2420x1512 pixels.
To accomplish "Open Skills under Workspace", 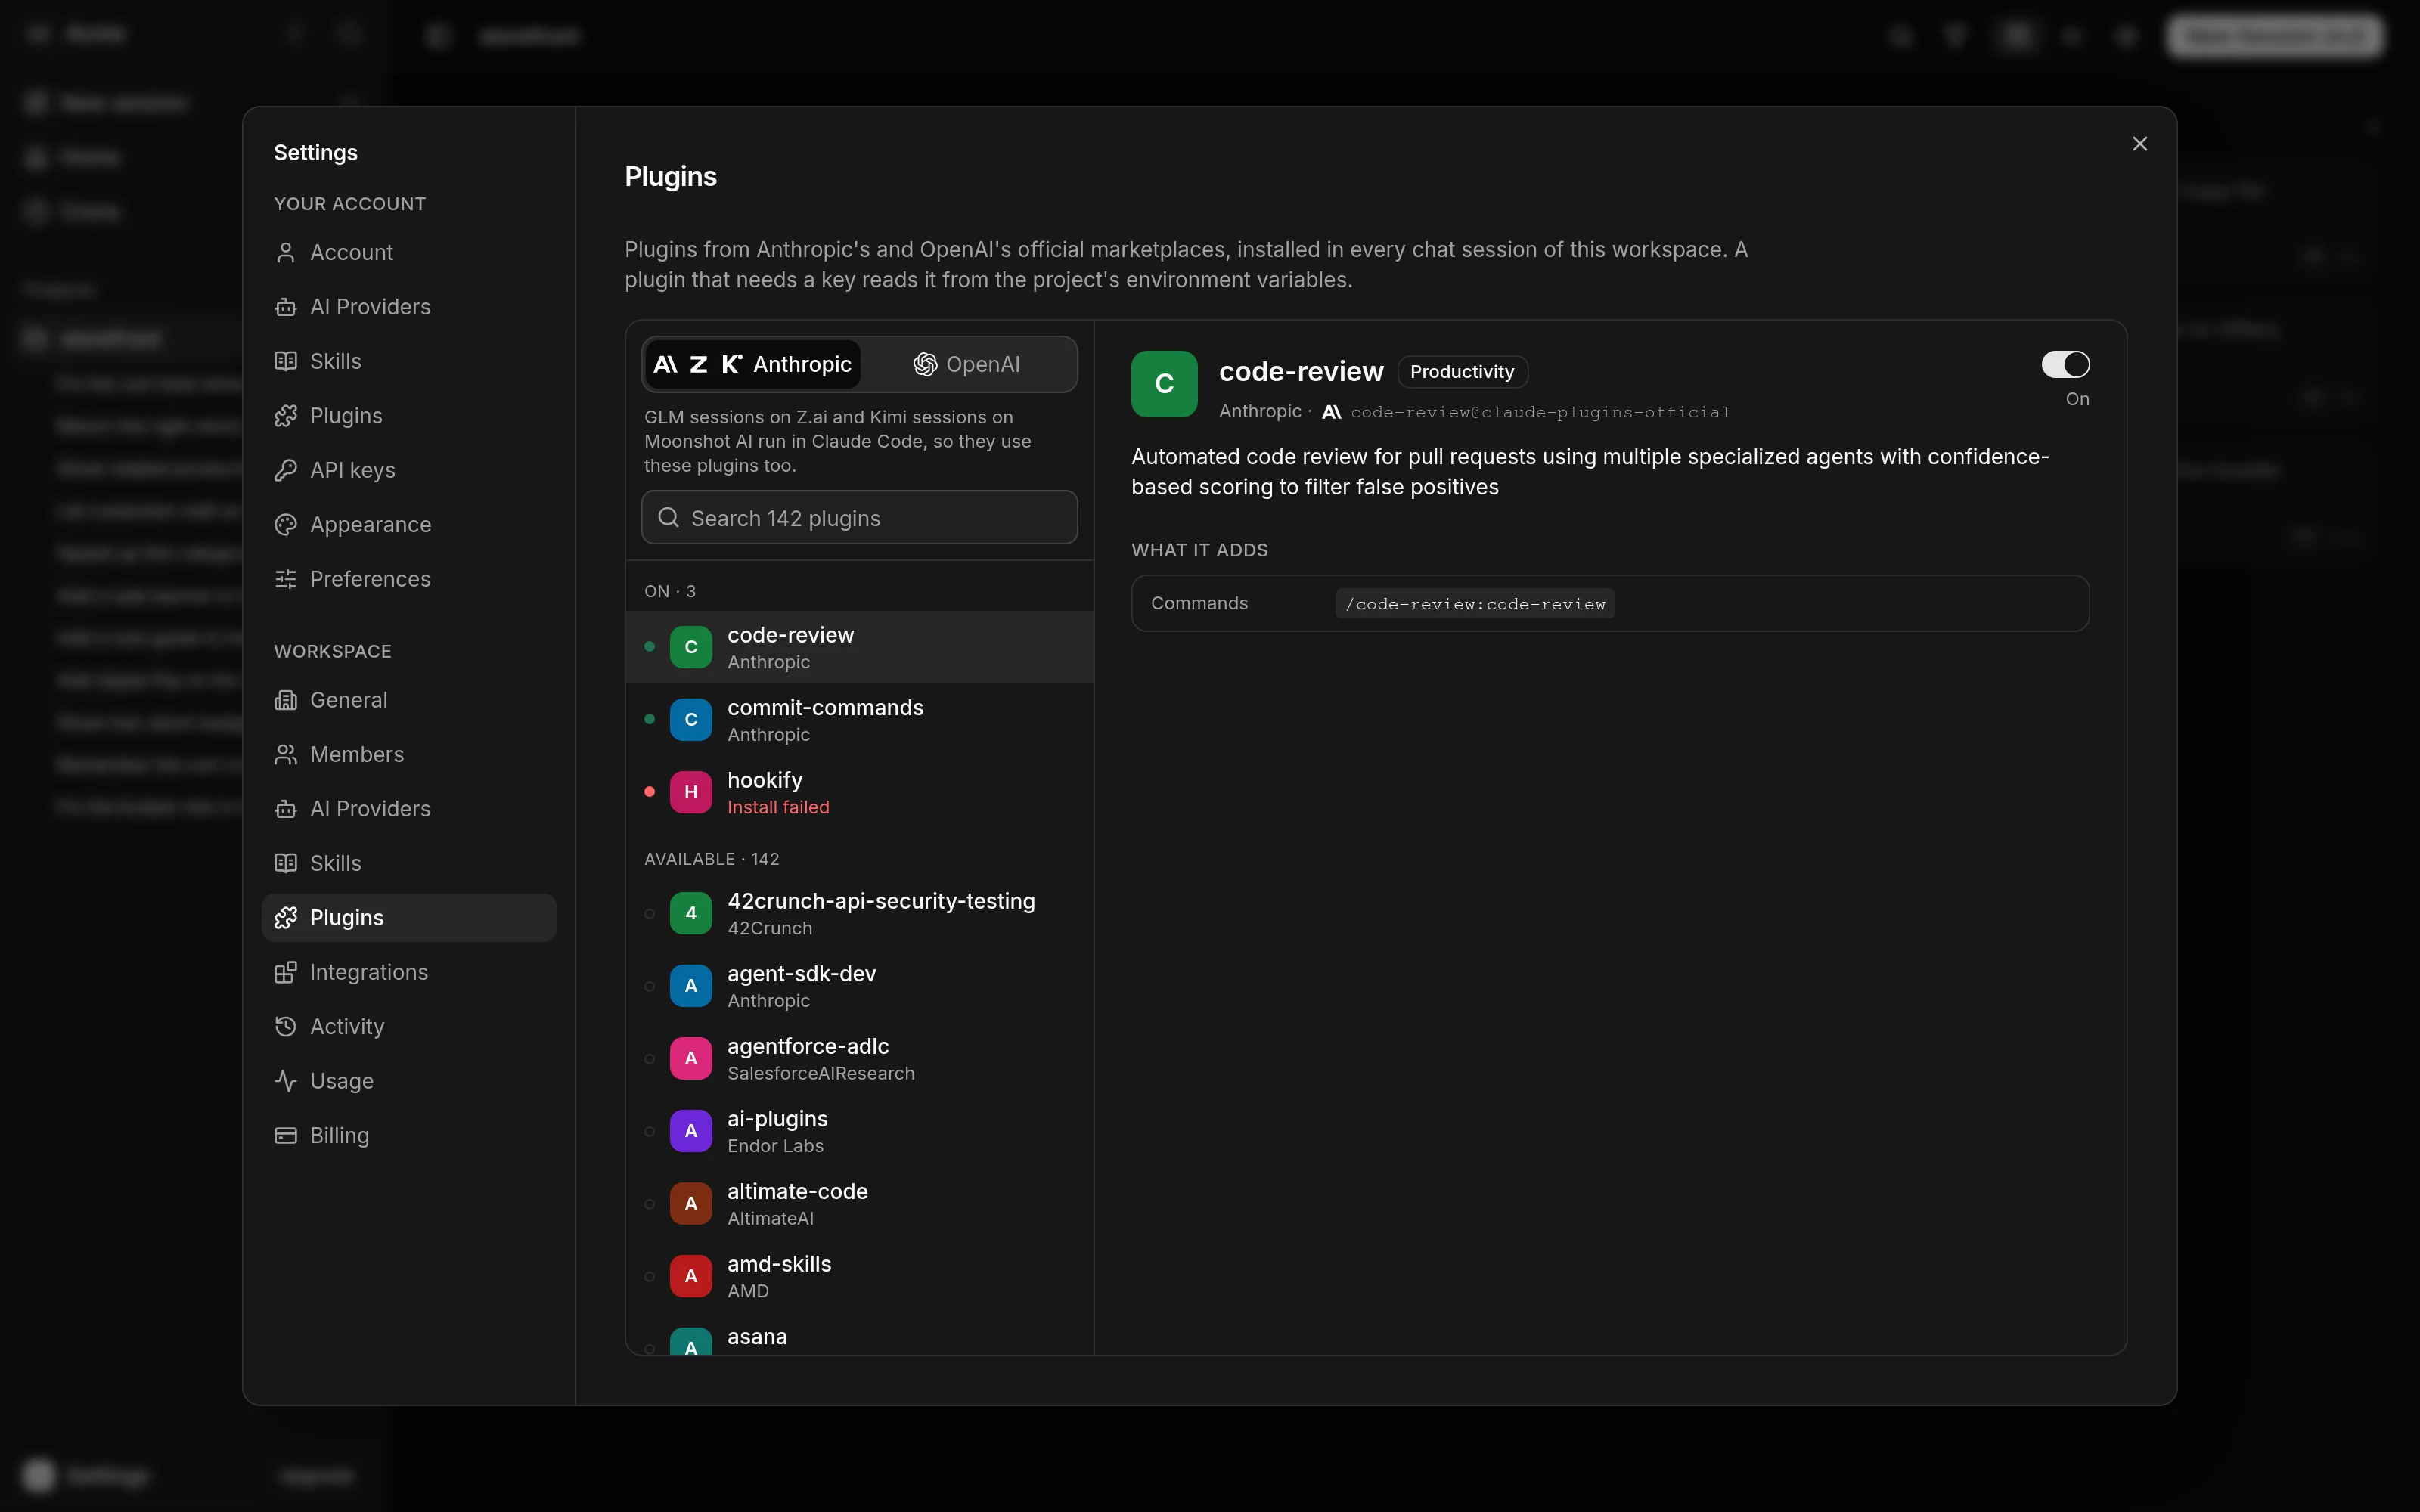I will click(x=408, y=863).
